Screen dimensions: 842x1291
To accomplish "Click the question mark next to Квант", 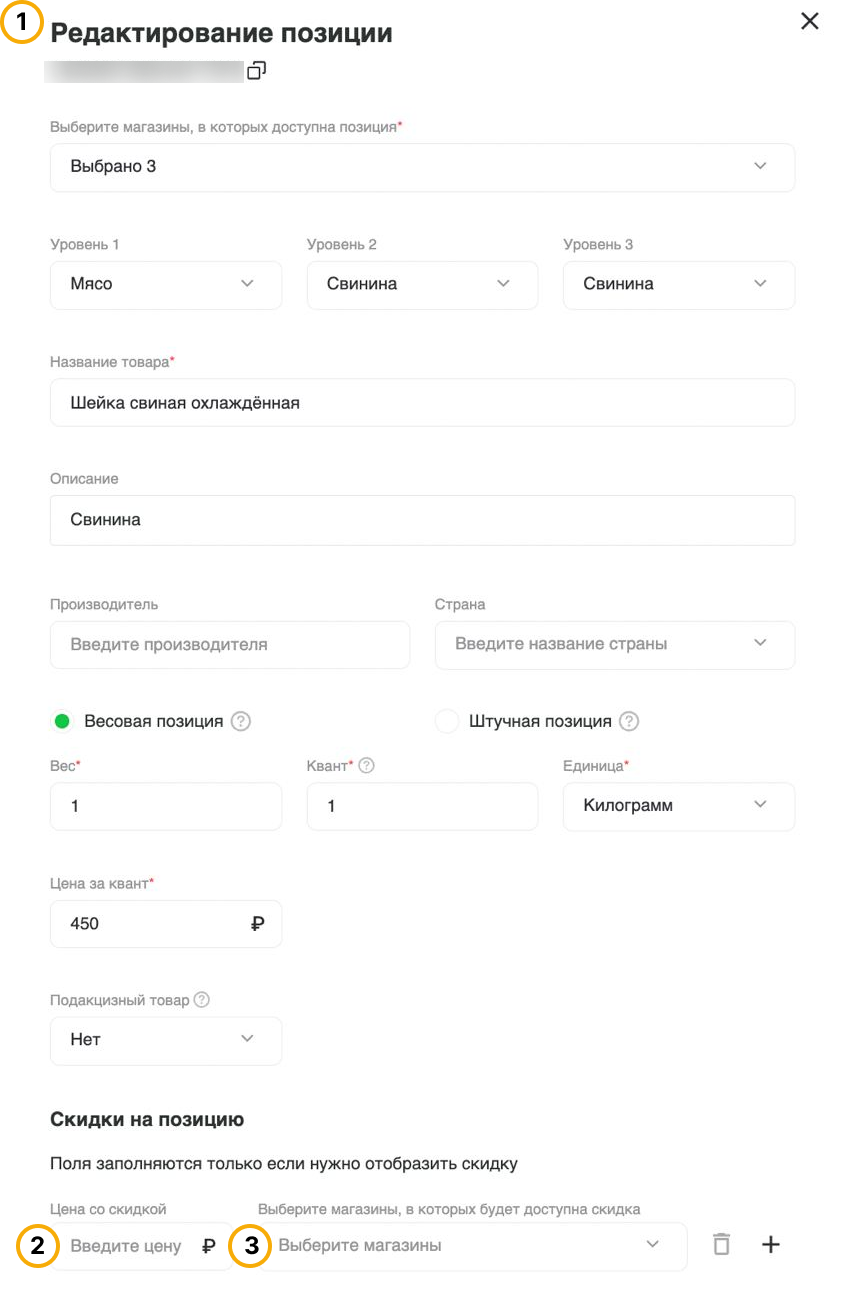I will 366,766.
